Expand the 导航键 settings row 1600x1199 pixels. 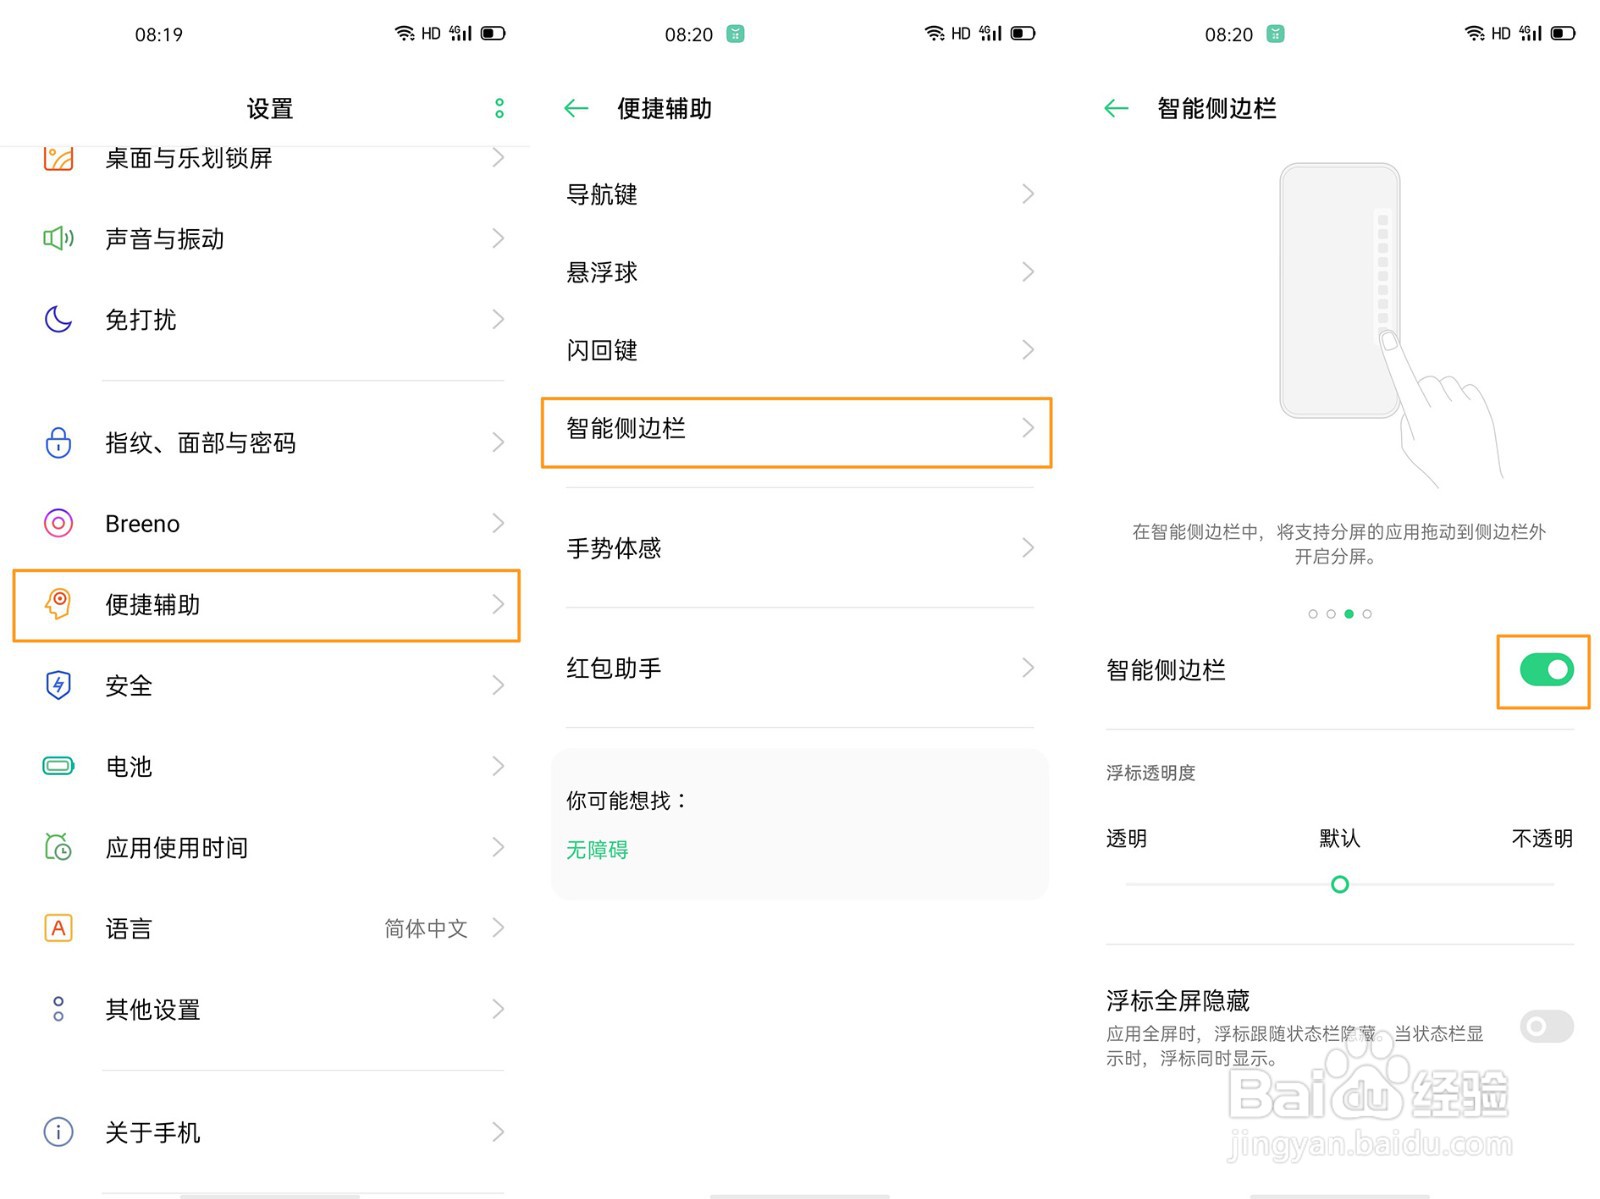[x=797, y=194]
